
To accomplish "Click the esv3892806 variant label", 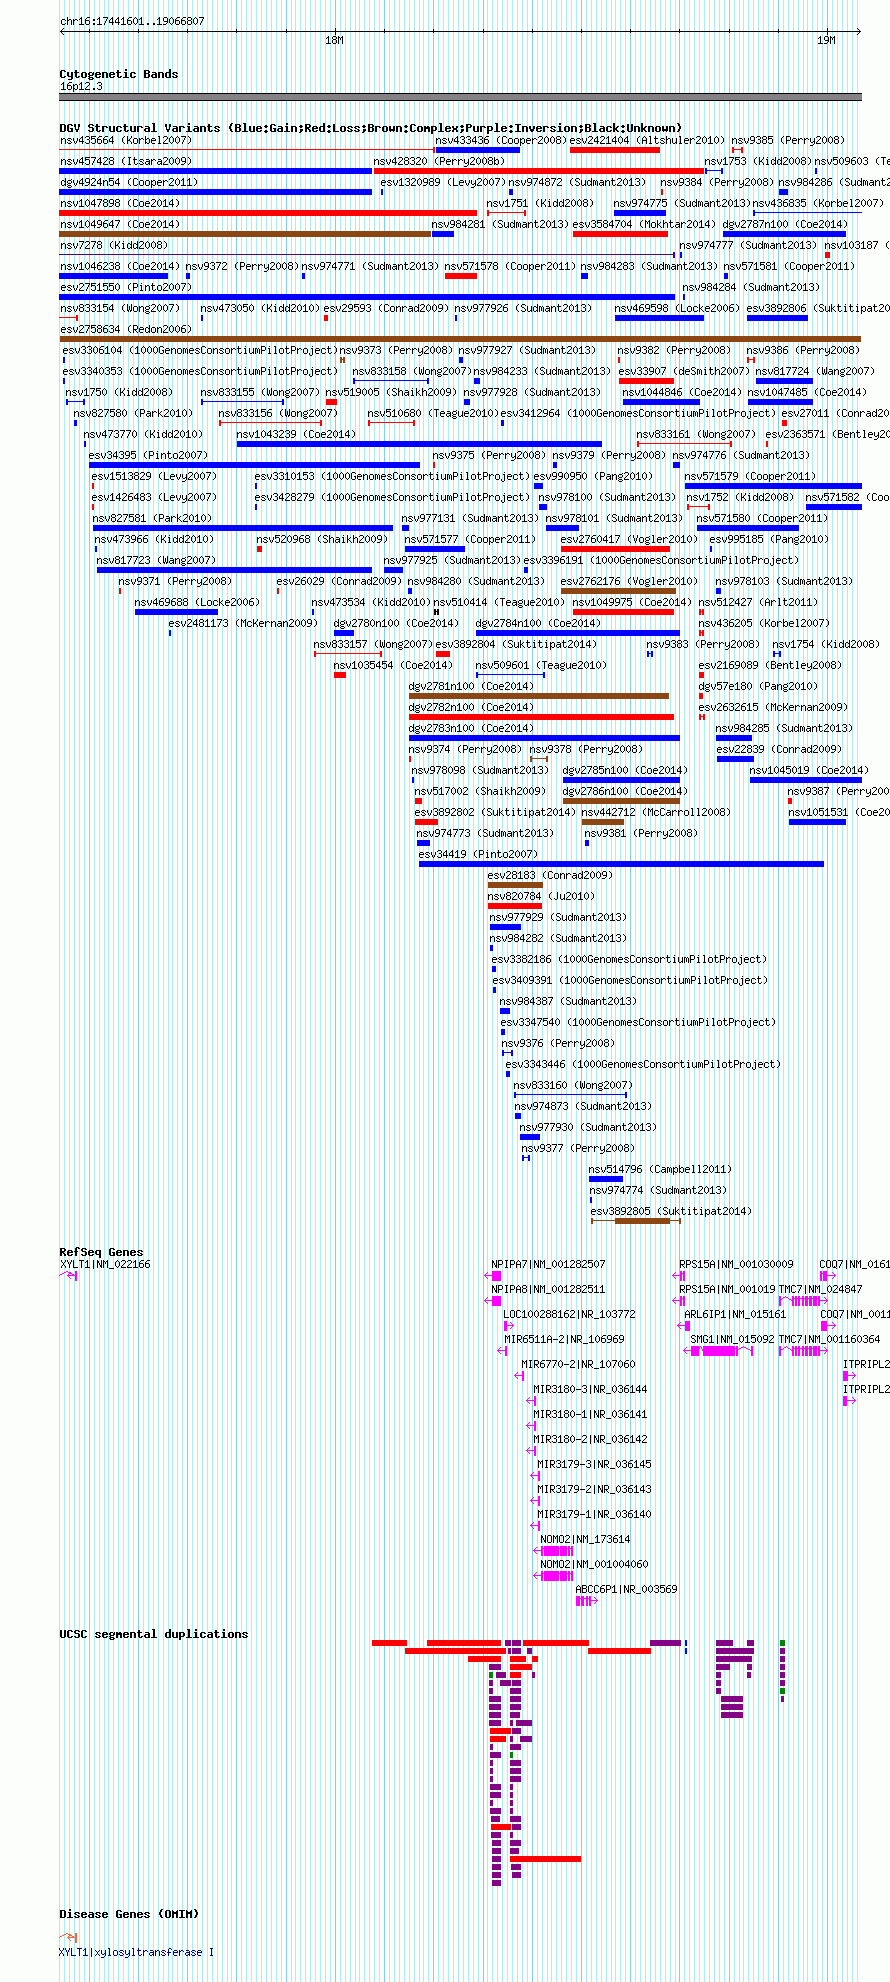I will pos(818,308).
